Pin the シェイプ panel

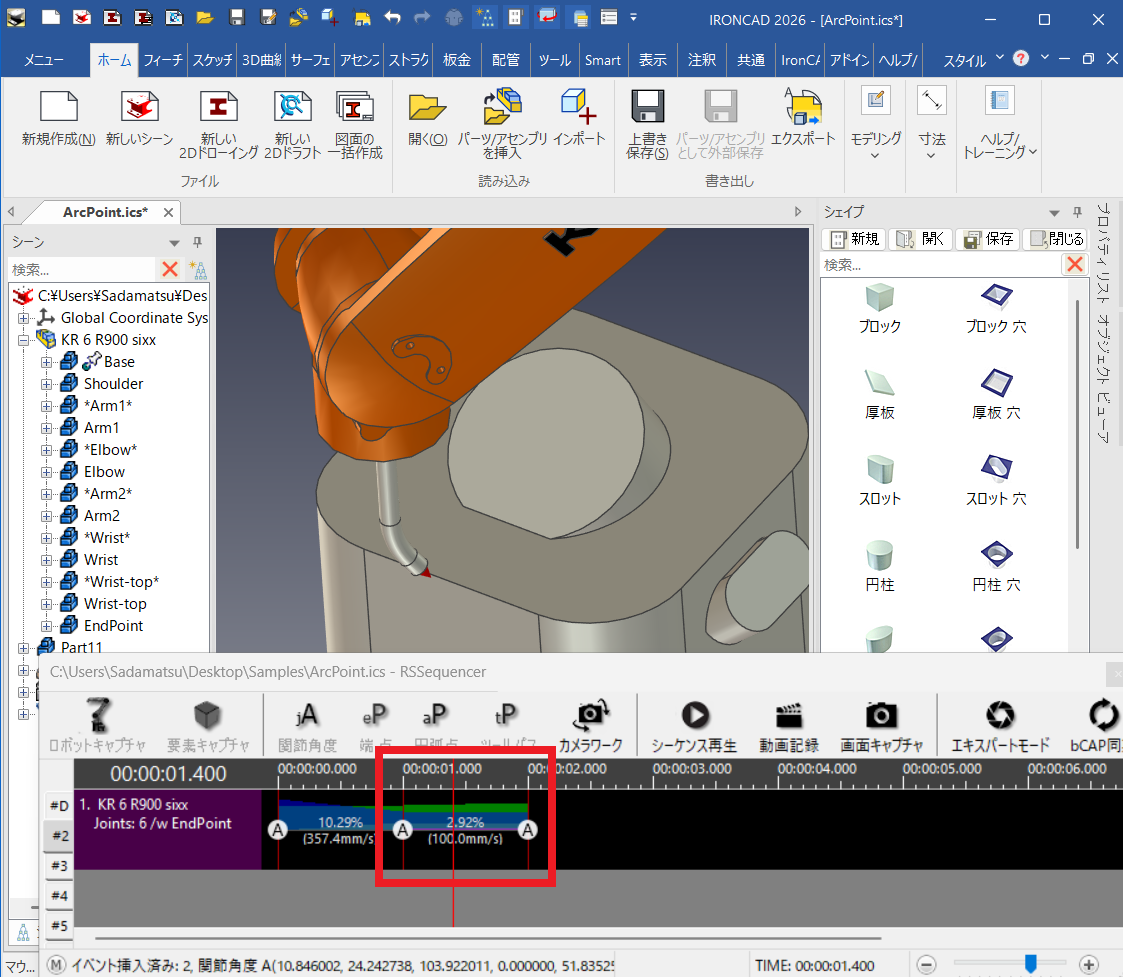[x=1077, y=212]
